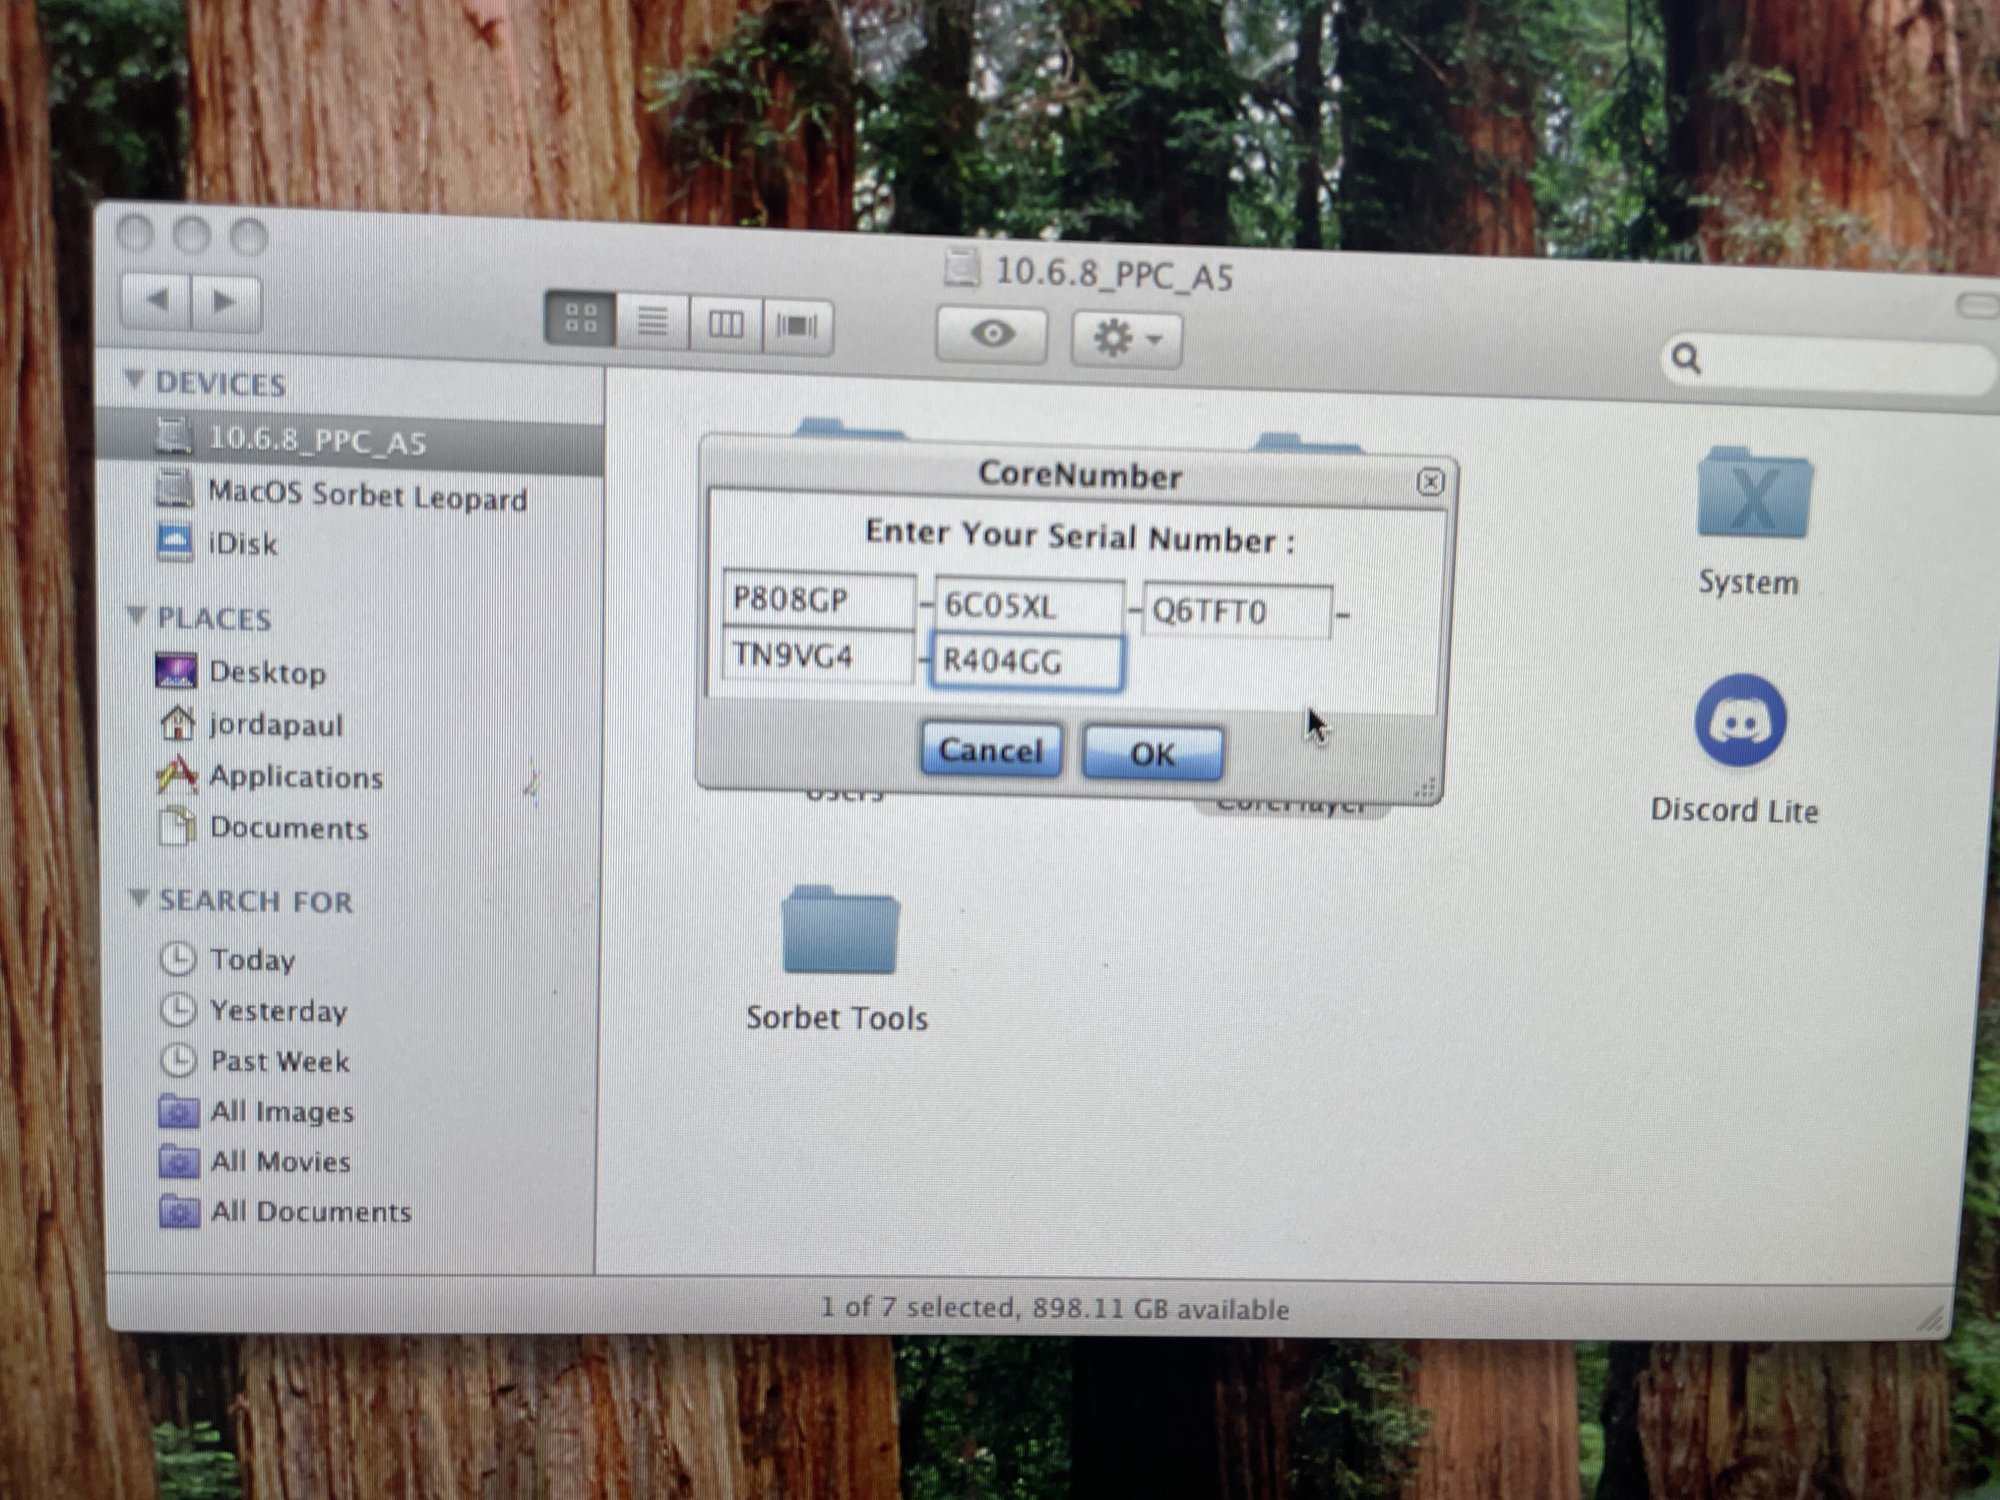Open Applications in the sidebar
2000x1500 pixels.
295,777
